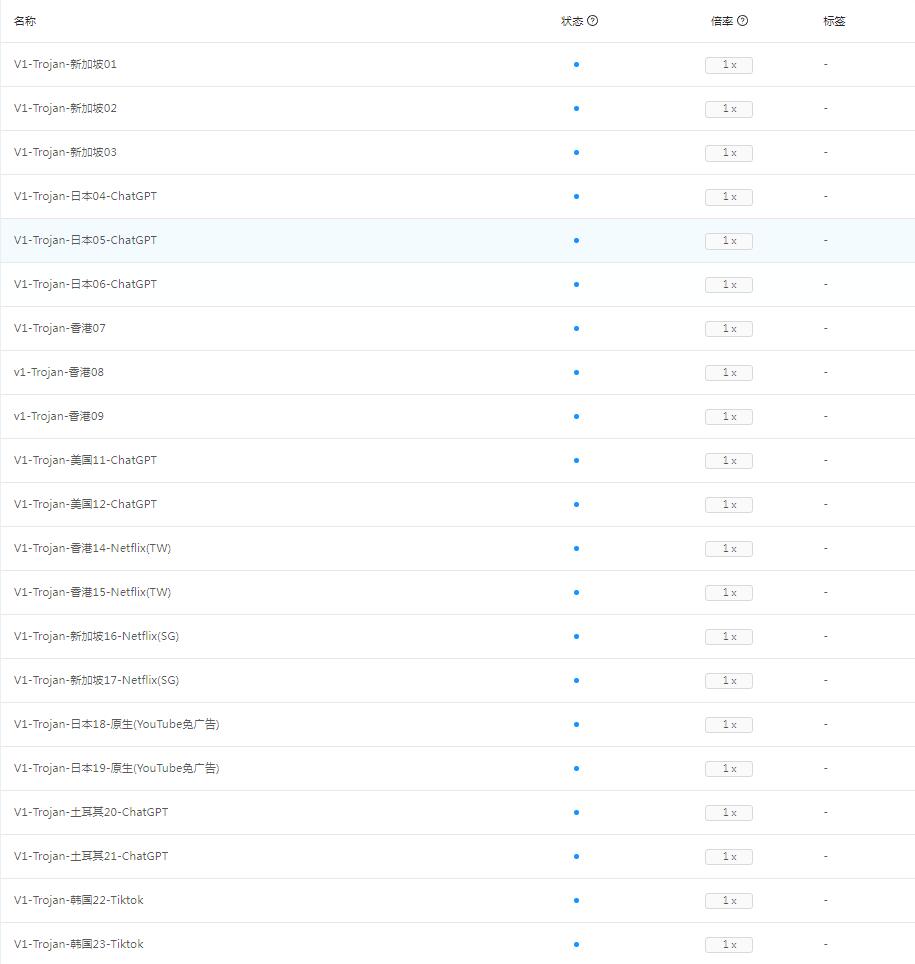Click 1x badge of V1-Trojan-香港14-Netflix(TW)
Viewport: 915px width, 964px height.
729,549
